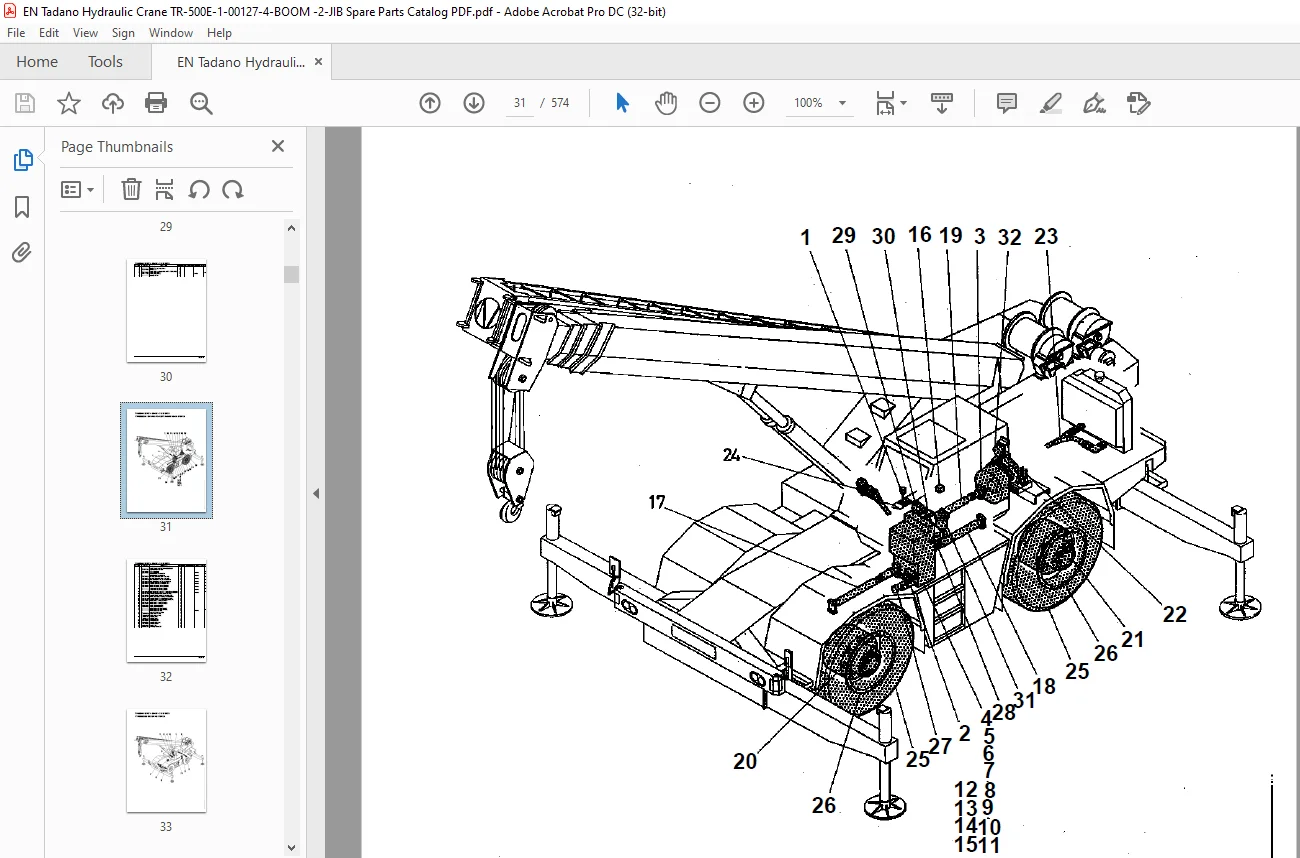Viewport: 1300px width, 858px height.
Task: Open find text with the magnifier icon
Action: [201, 103]
